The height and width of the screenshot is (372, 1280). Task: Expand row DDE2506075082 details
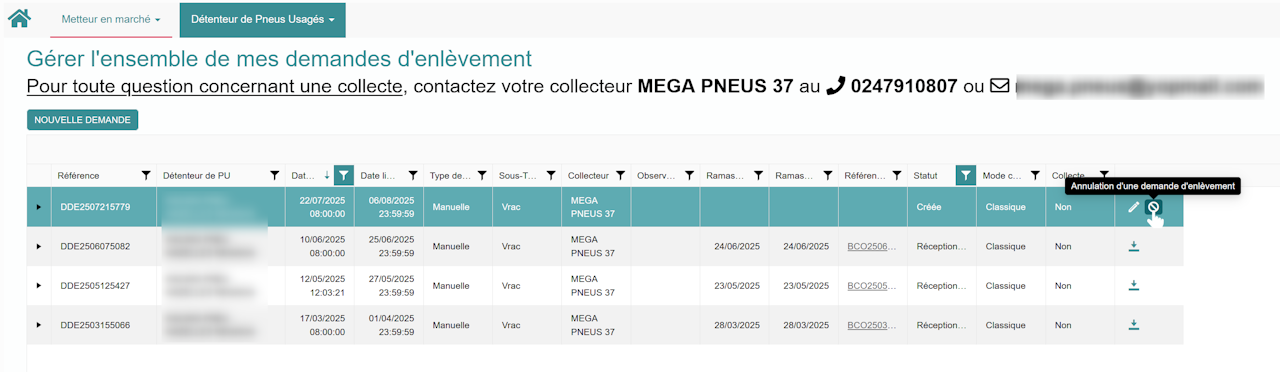pos(39,246)
